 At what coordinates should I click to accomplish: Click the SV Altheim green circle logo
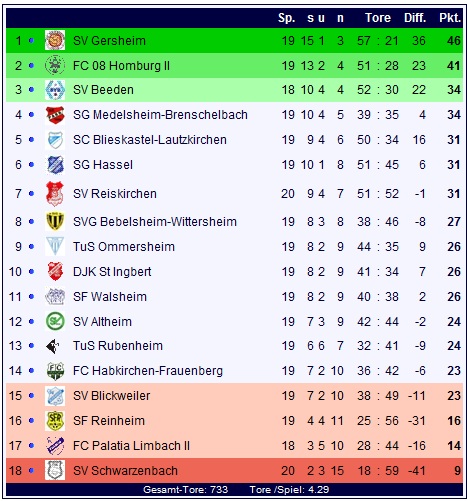(55, 321)
